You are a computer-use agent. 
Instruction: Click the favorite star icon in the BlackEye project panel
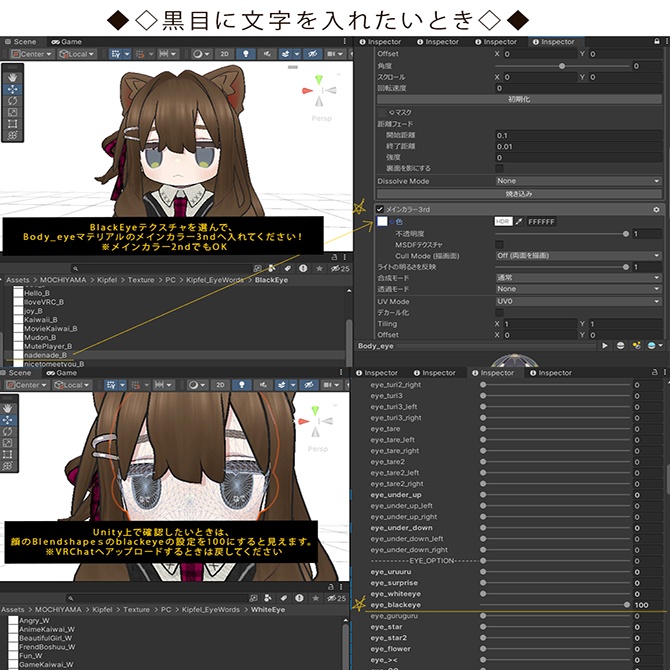319,268
